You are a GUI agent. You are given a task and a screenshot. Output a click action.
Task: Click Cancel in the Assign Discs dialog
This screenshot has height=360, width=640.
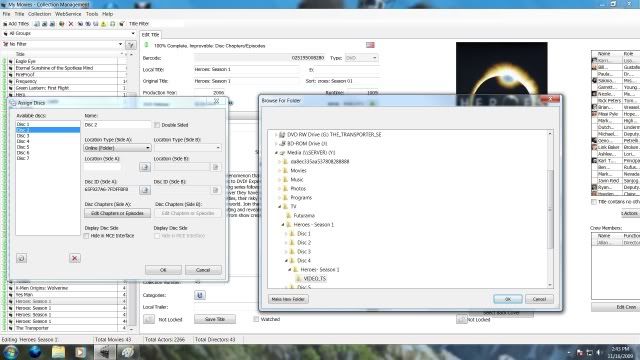[x=203, y=270]
